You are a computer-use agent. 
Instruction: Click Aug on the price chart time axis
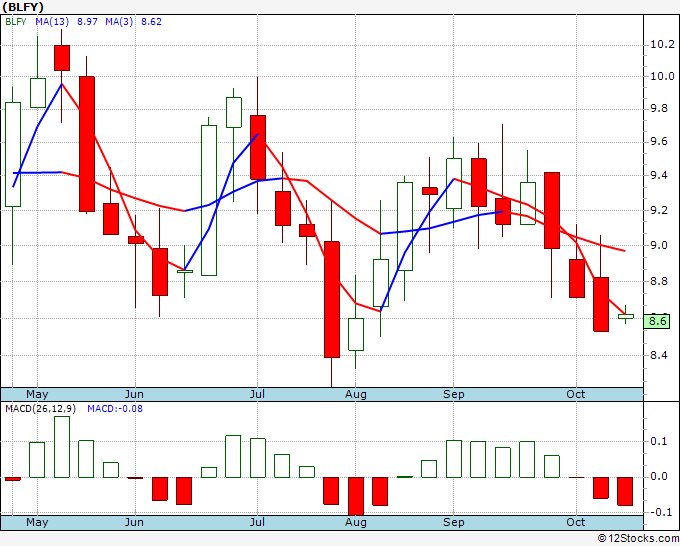(356, 394)
